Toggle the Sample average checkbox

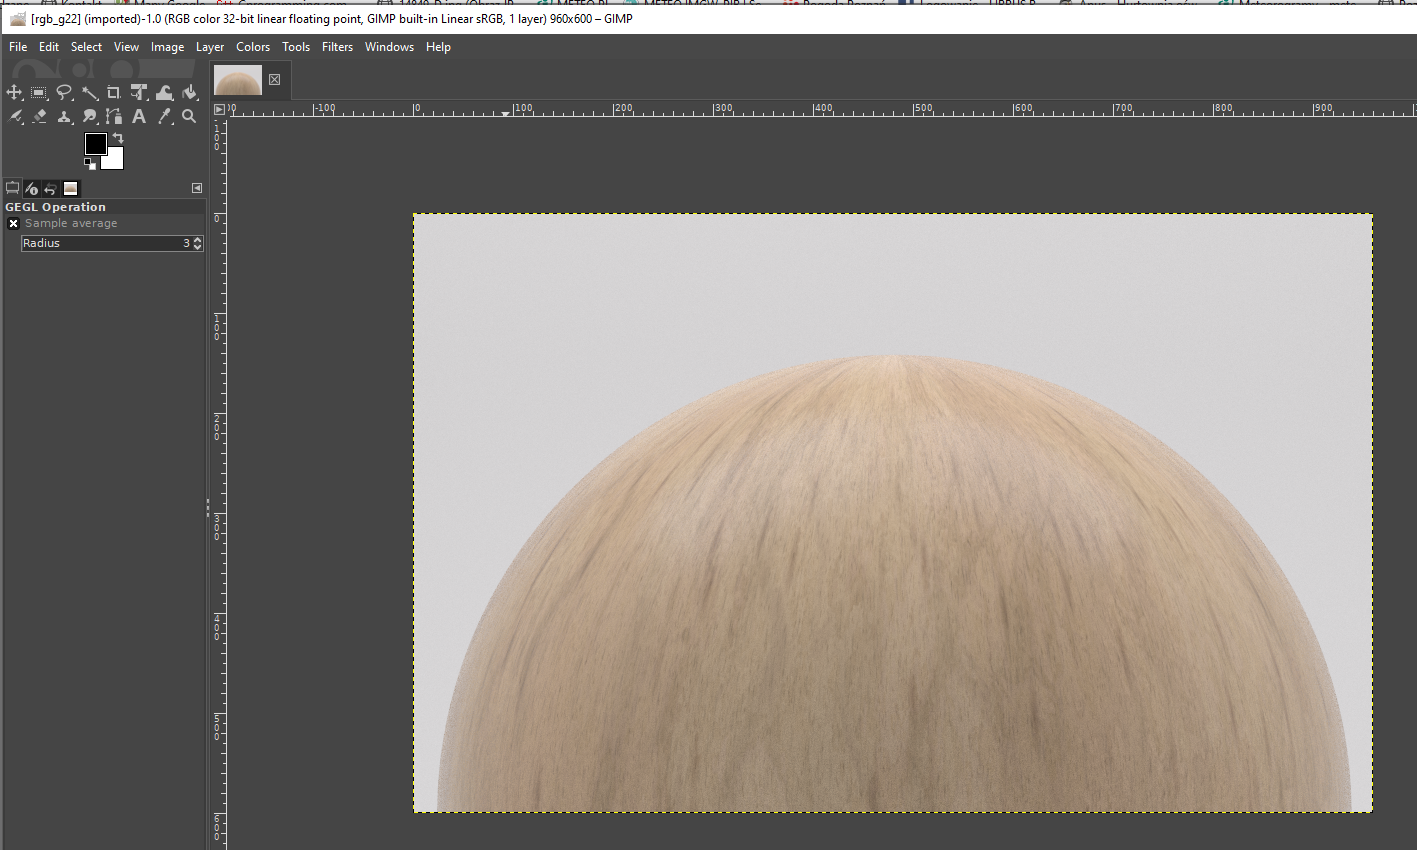[x=14, y=224]
